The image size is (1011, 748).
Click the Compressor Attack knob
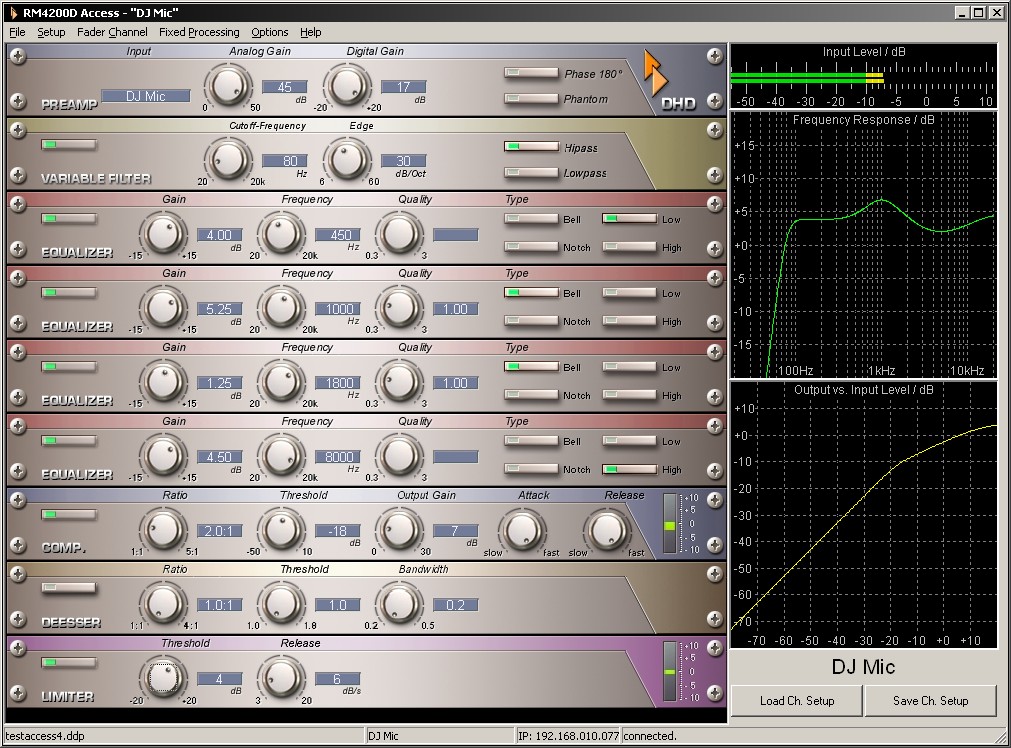click(x=522, y=531)
